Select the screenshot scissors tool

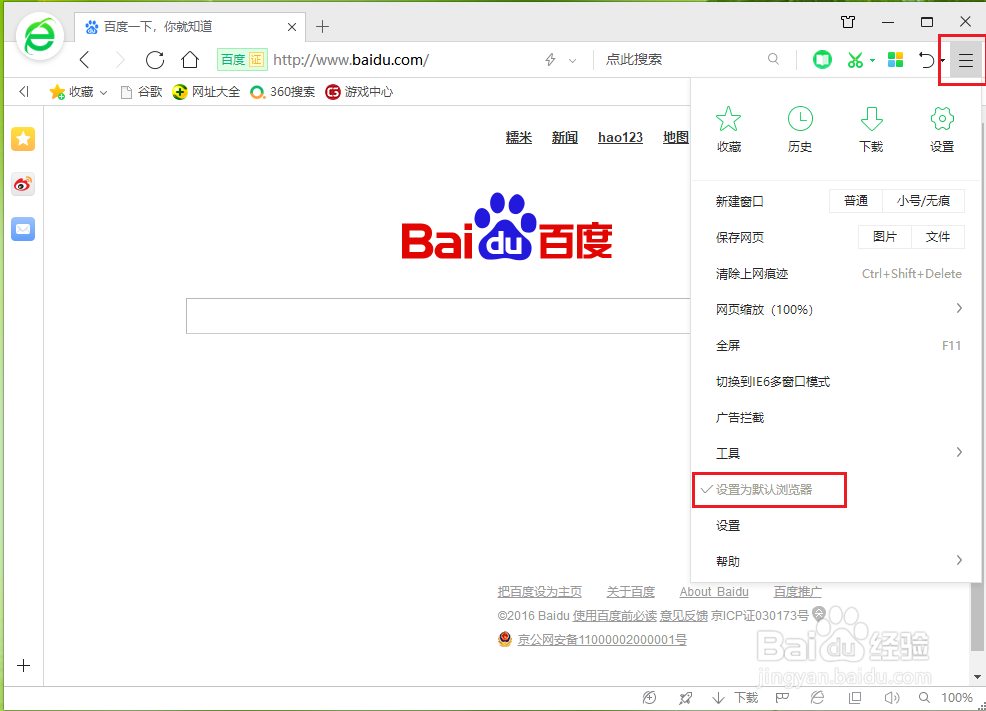857,60
